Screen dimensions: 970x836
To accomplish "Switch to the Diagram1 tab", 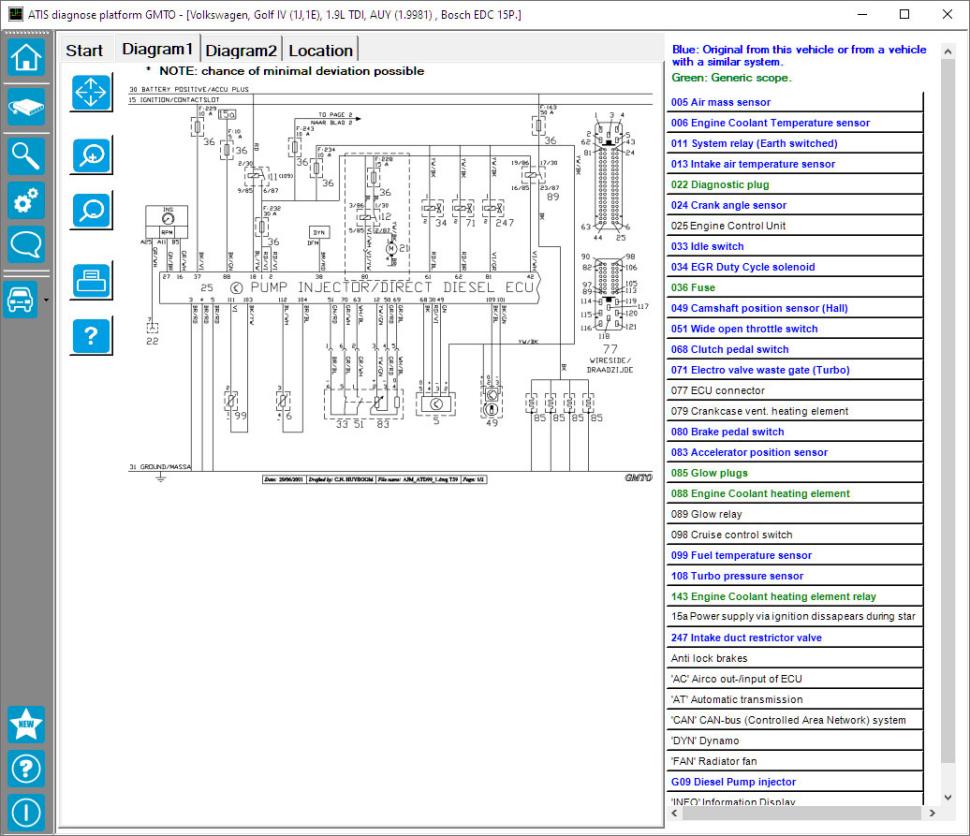I will click(157, 49).
